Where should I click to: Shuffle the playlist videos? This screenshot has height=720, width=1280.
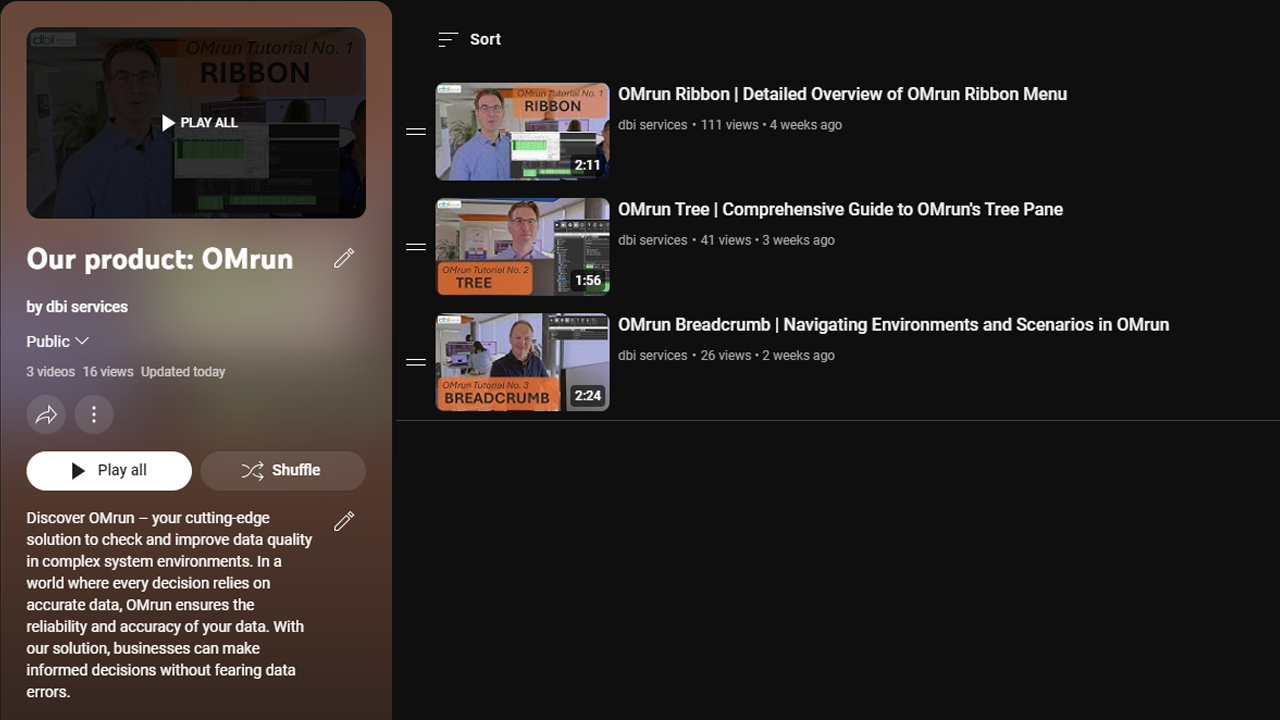coord(283,471)
